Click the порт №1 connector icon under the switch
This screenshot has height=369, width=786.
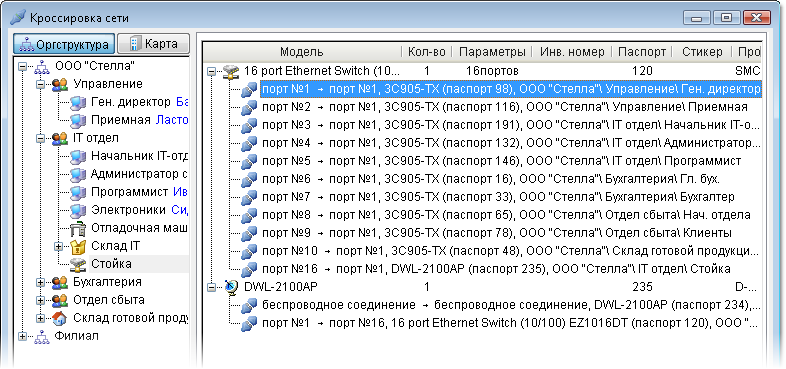pyautogui.click(x=249, y=89)
